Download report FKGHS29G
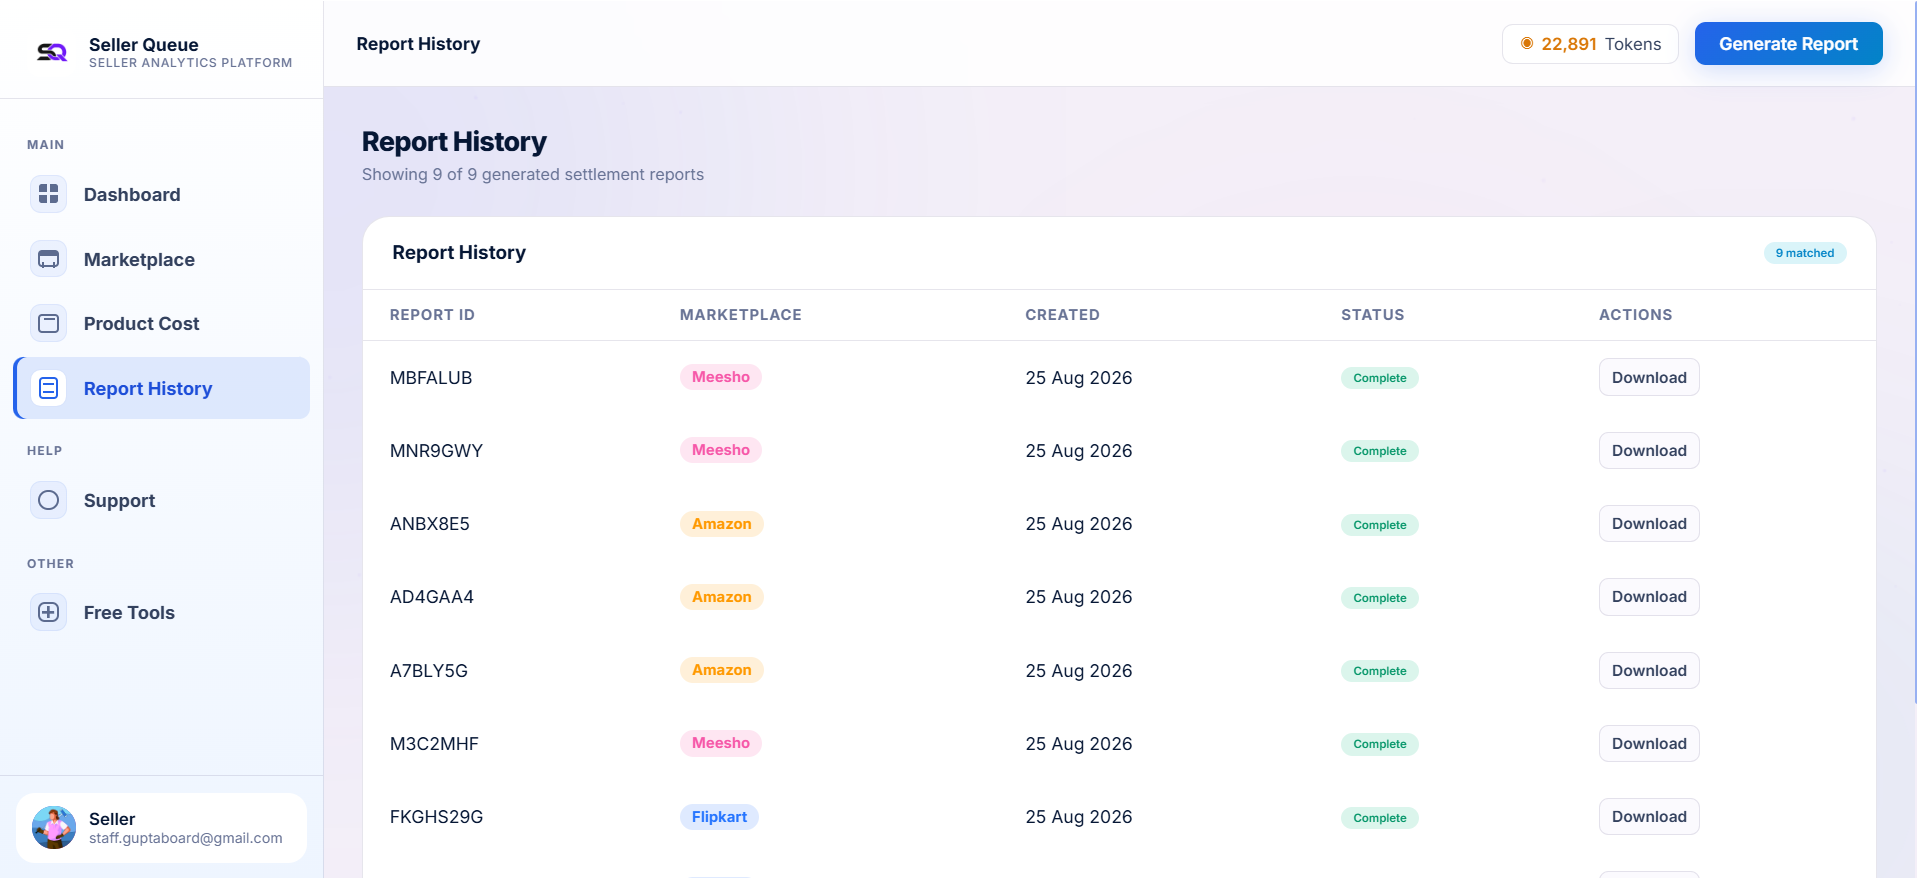 pyautogui.click(x=1649, y=816)
